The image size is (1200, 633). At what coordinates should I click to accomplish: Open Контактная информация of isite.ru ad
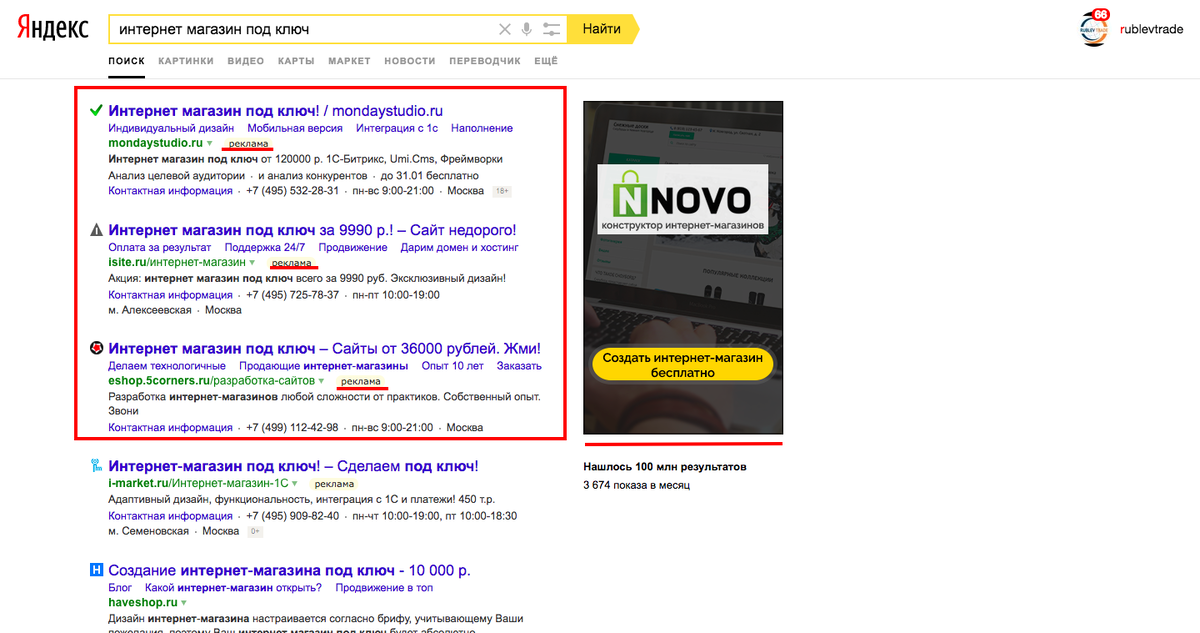point(170,295)
